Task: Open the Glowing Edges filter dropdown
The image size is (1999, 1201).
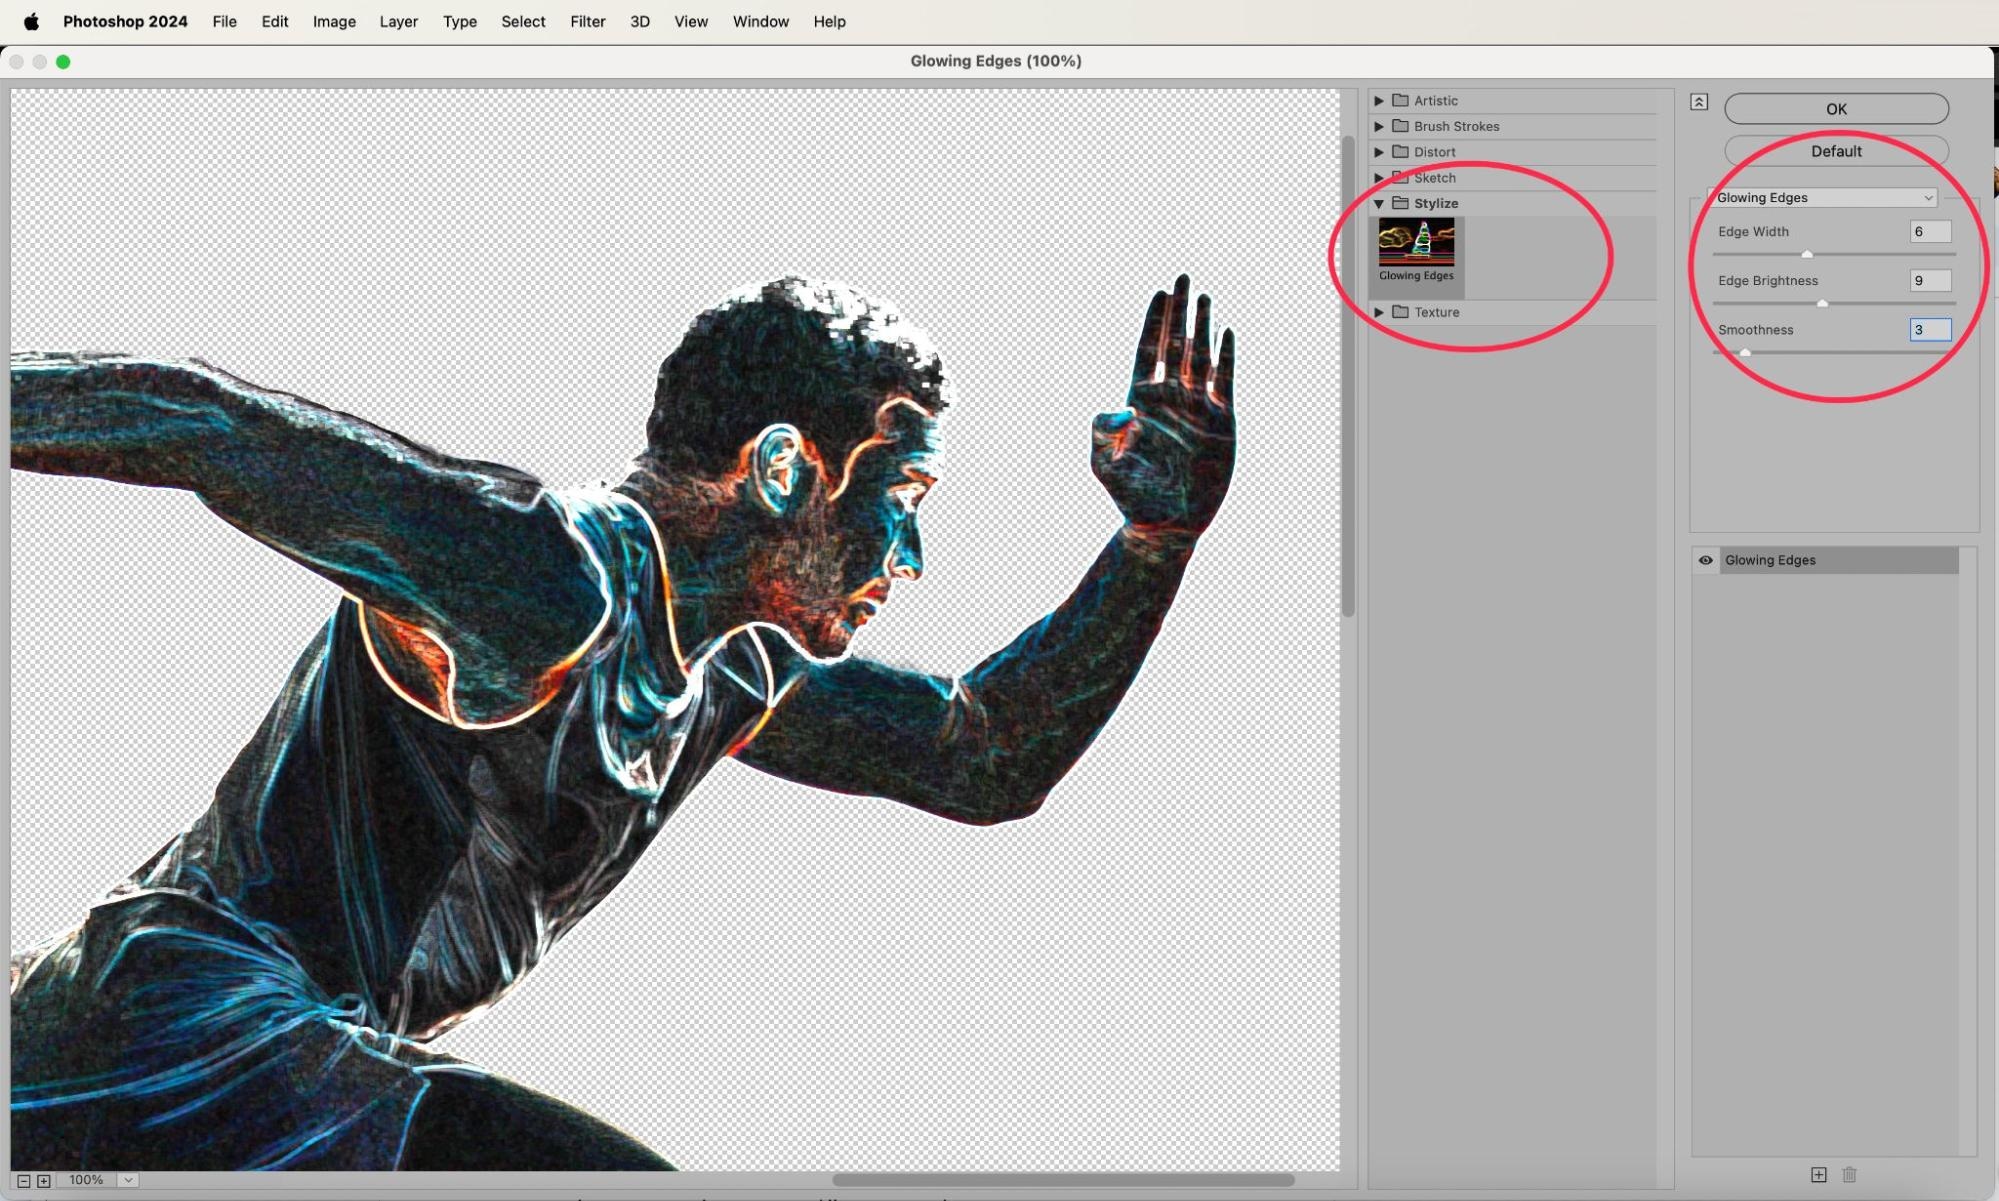Action: coord(1825,197)
